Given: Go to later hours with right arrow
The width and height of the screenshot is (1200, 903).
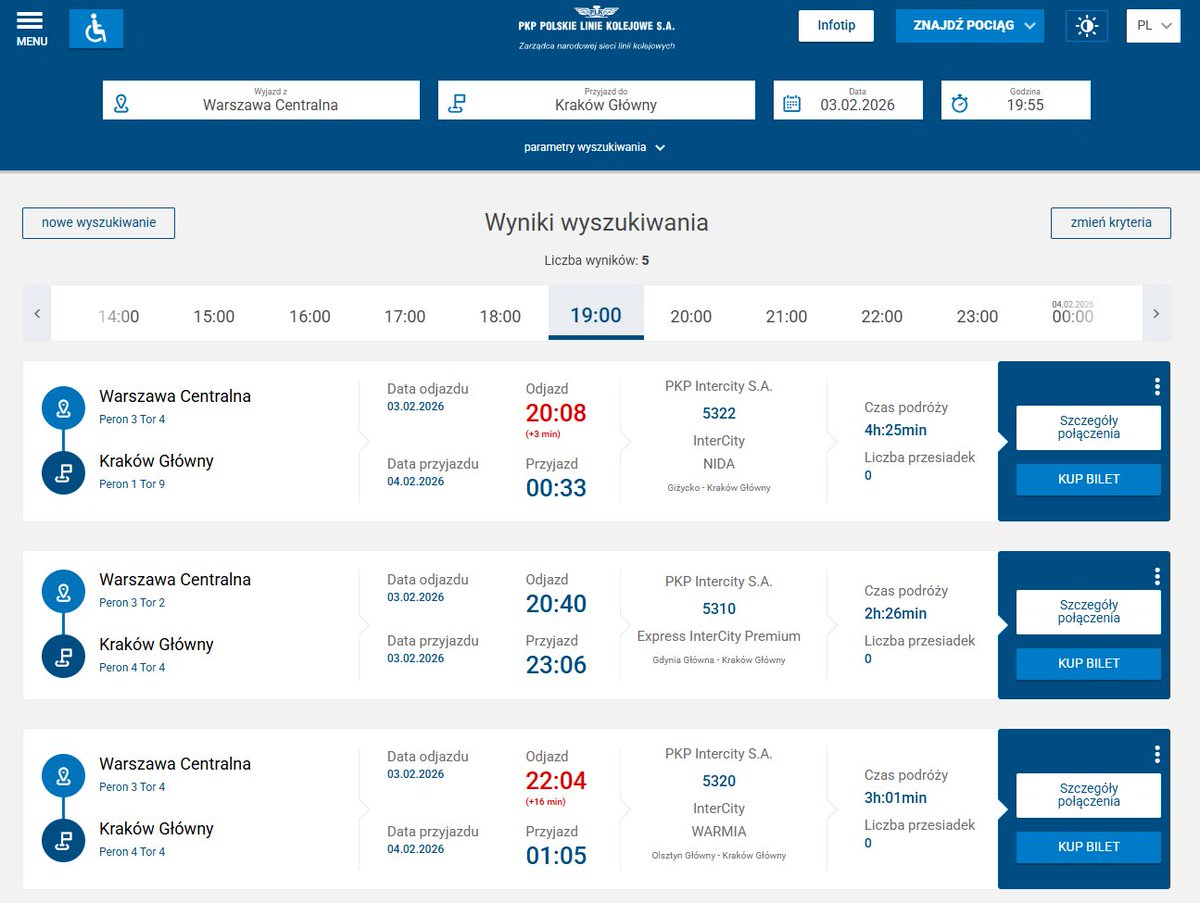Looking at the screenshot, I should point(1156,313).
